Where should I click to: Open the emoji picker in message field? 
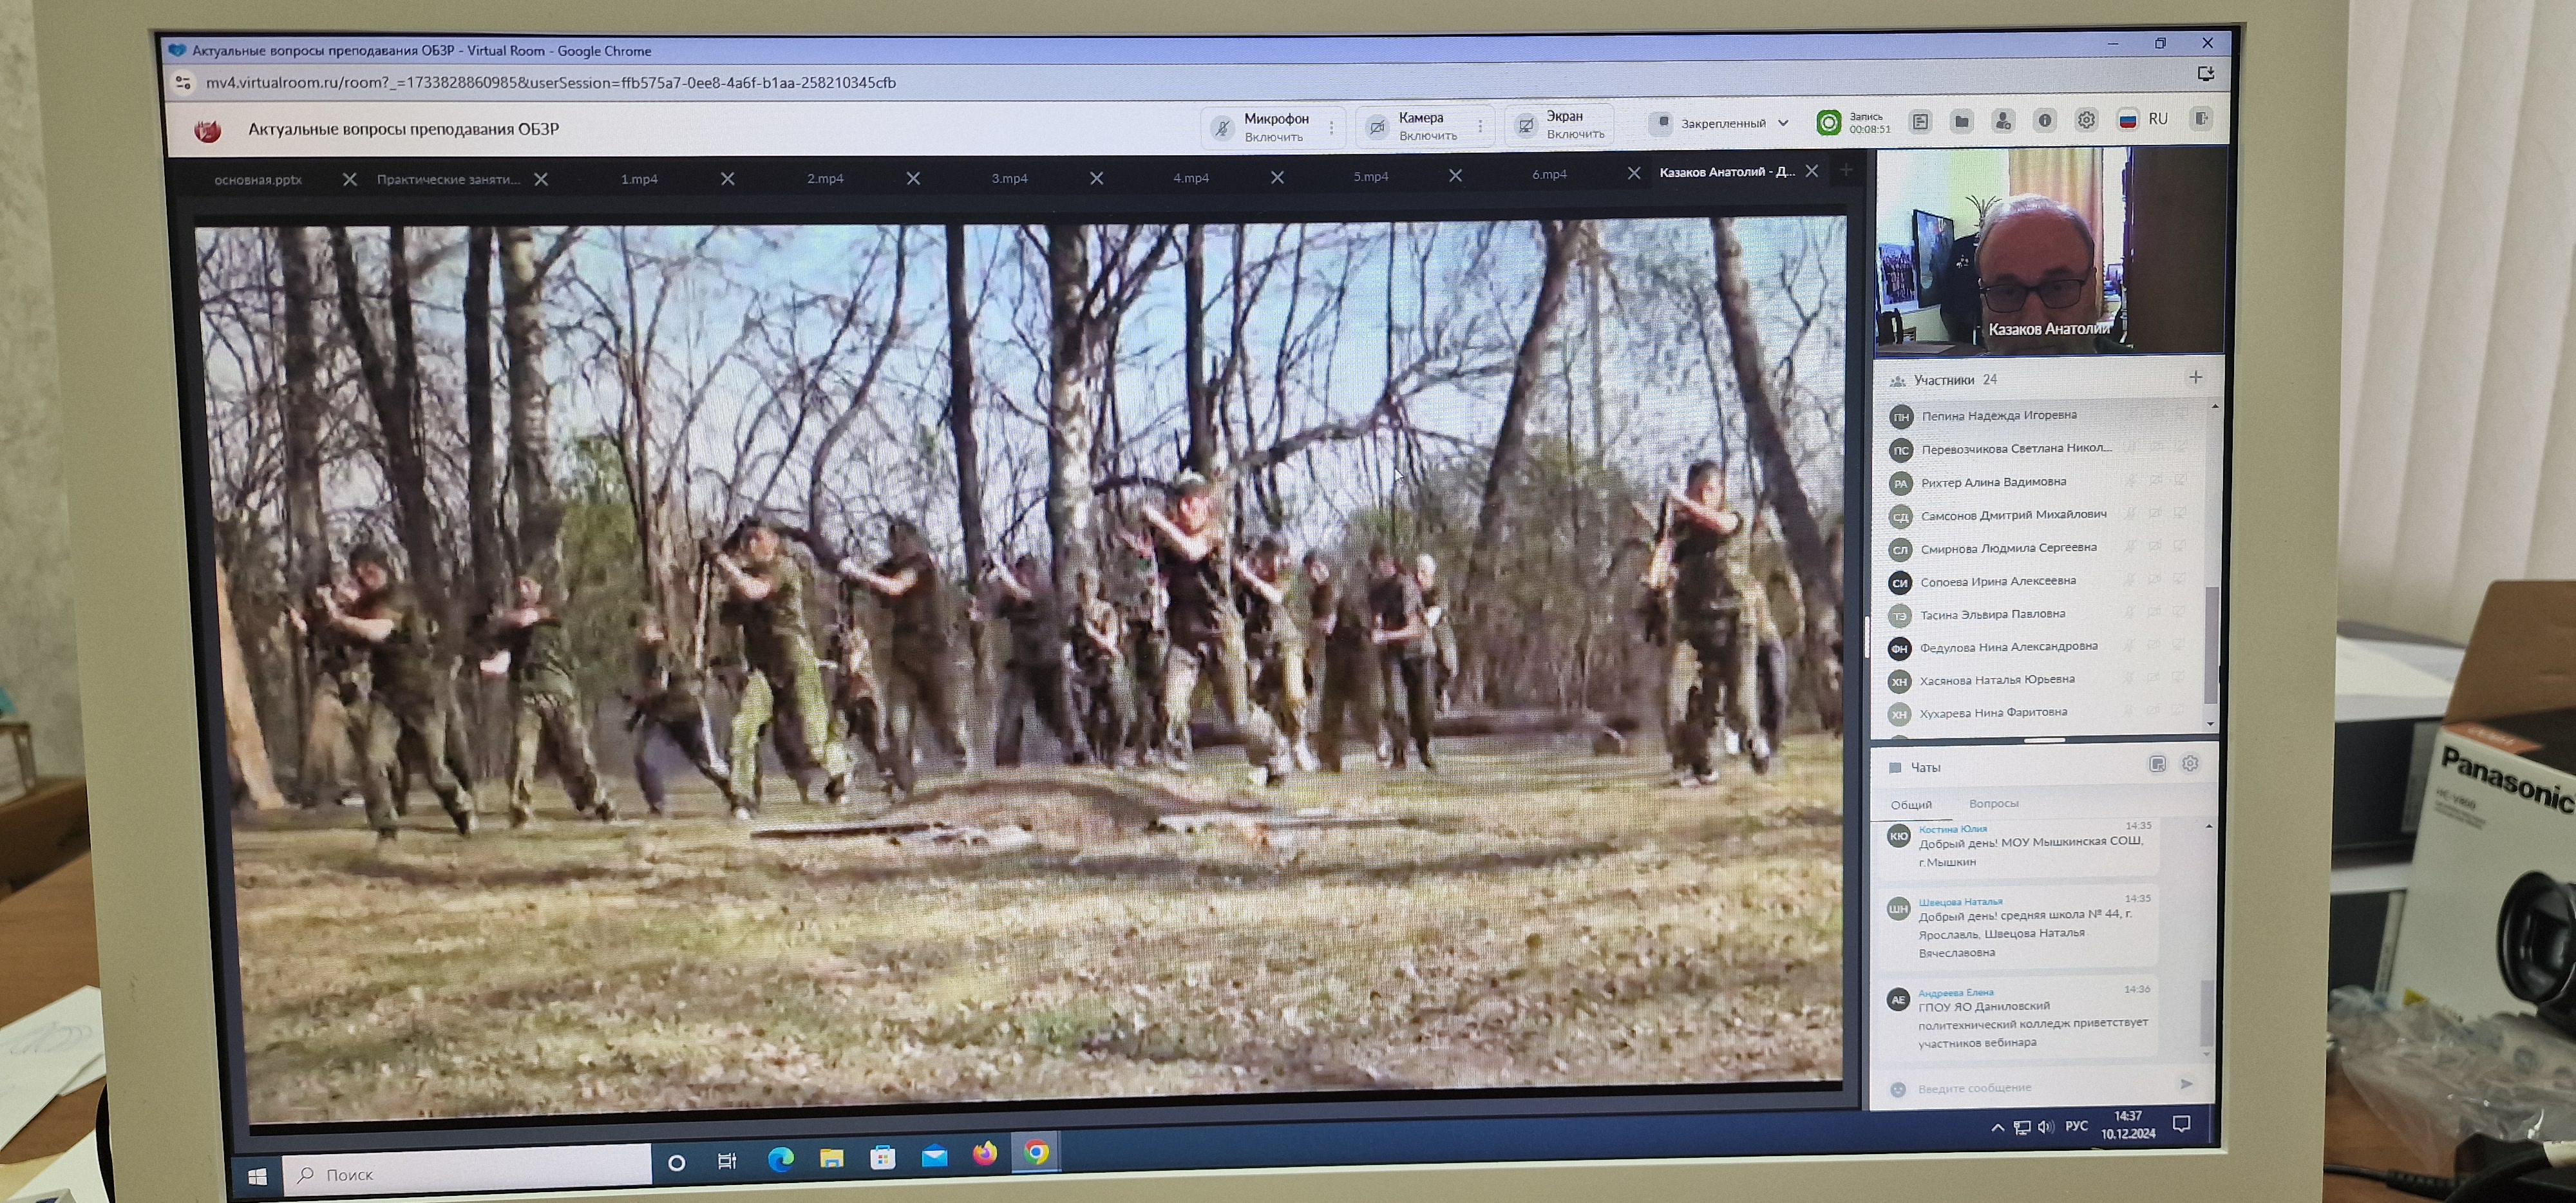(1898, 1089)
